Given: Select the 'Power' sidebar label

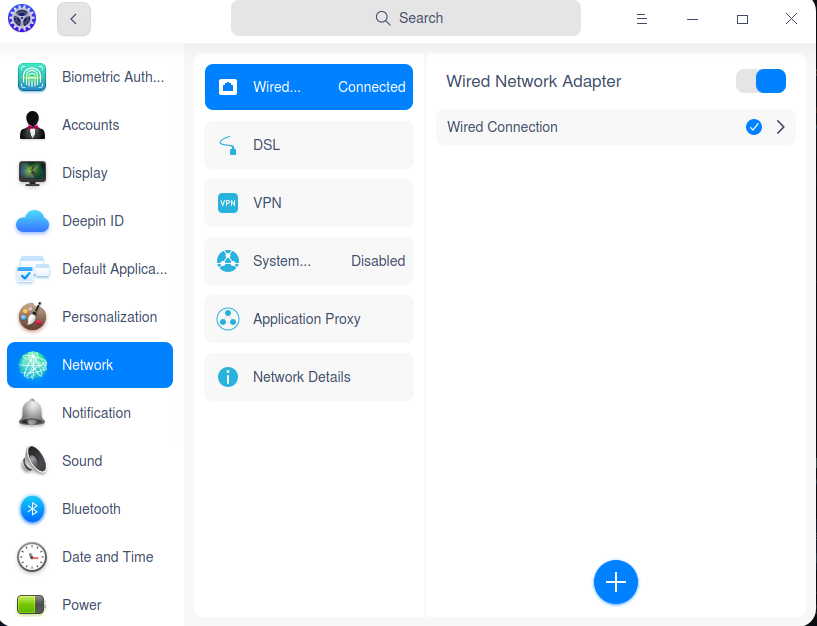Looking at the screenshot, I should click(x=82, y=605).
